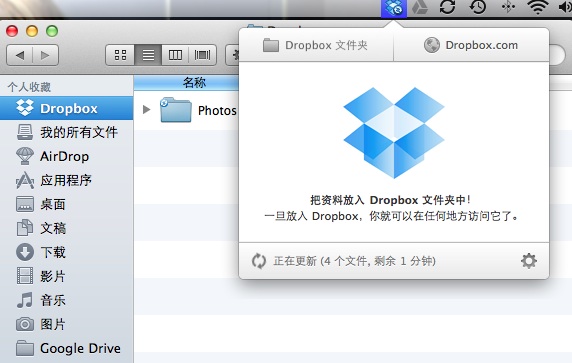Click the large Dropbox logo
The height and width of the screenshot is (363, 572).
tap(394, 133)
